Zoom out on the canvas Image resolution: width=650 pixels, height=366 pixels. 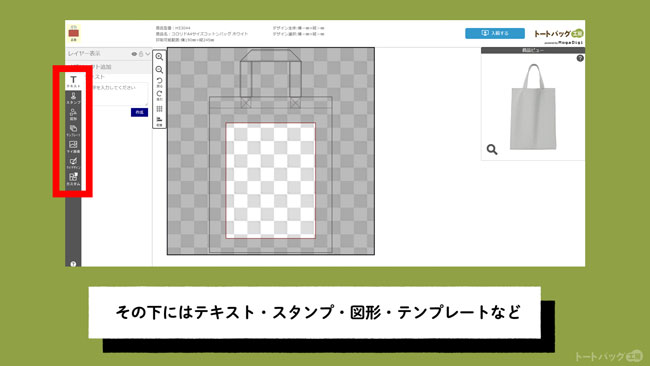[159, 70]
